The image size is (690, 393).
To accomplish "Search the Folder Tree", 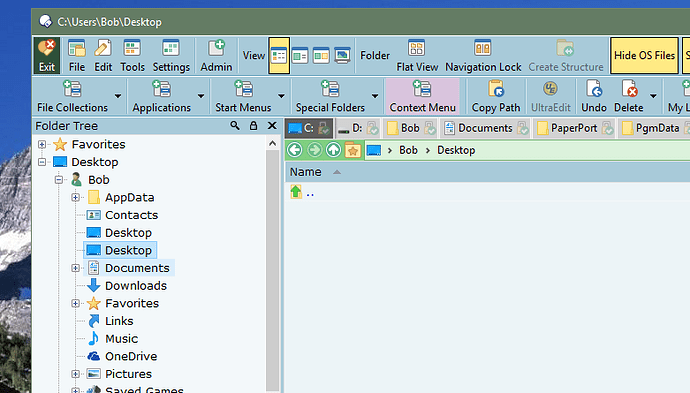I will click(235, 126).
